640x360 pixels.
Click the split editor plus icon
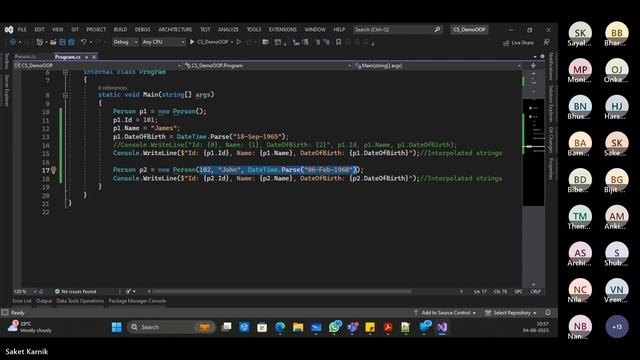tap(533, 65)
